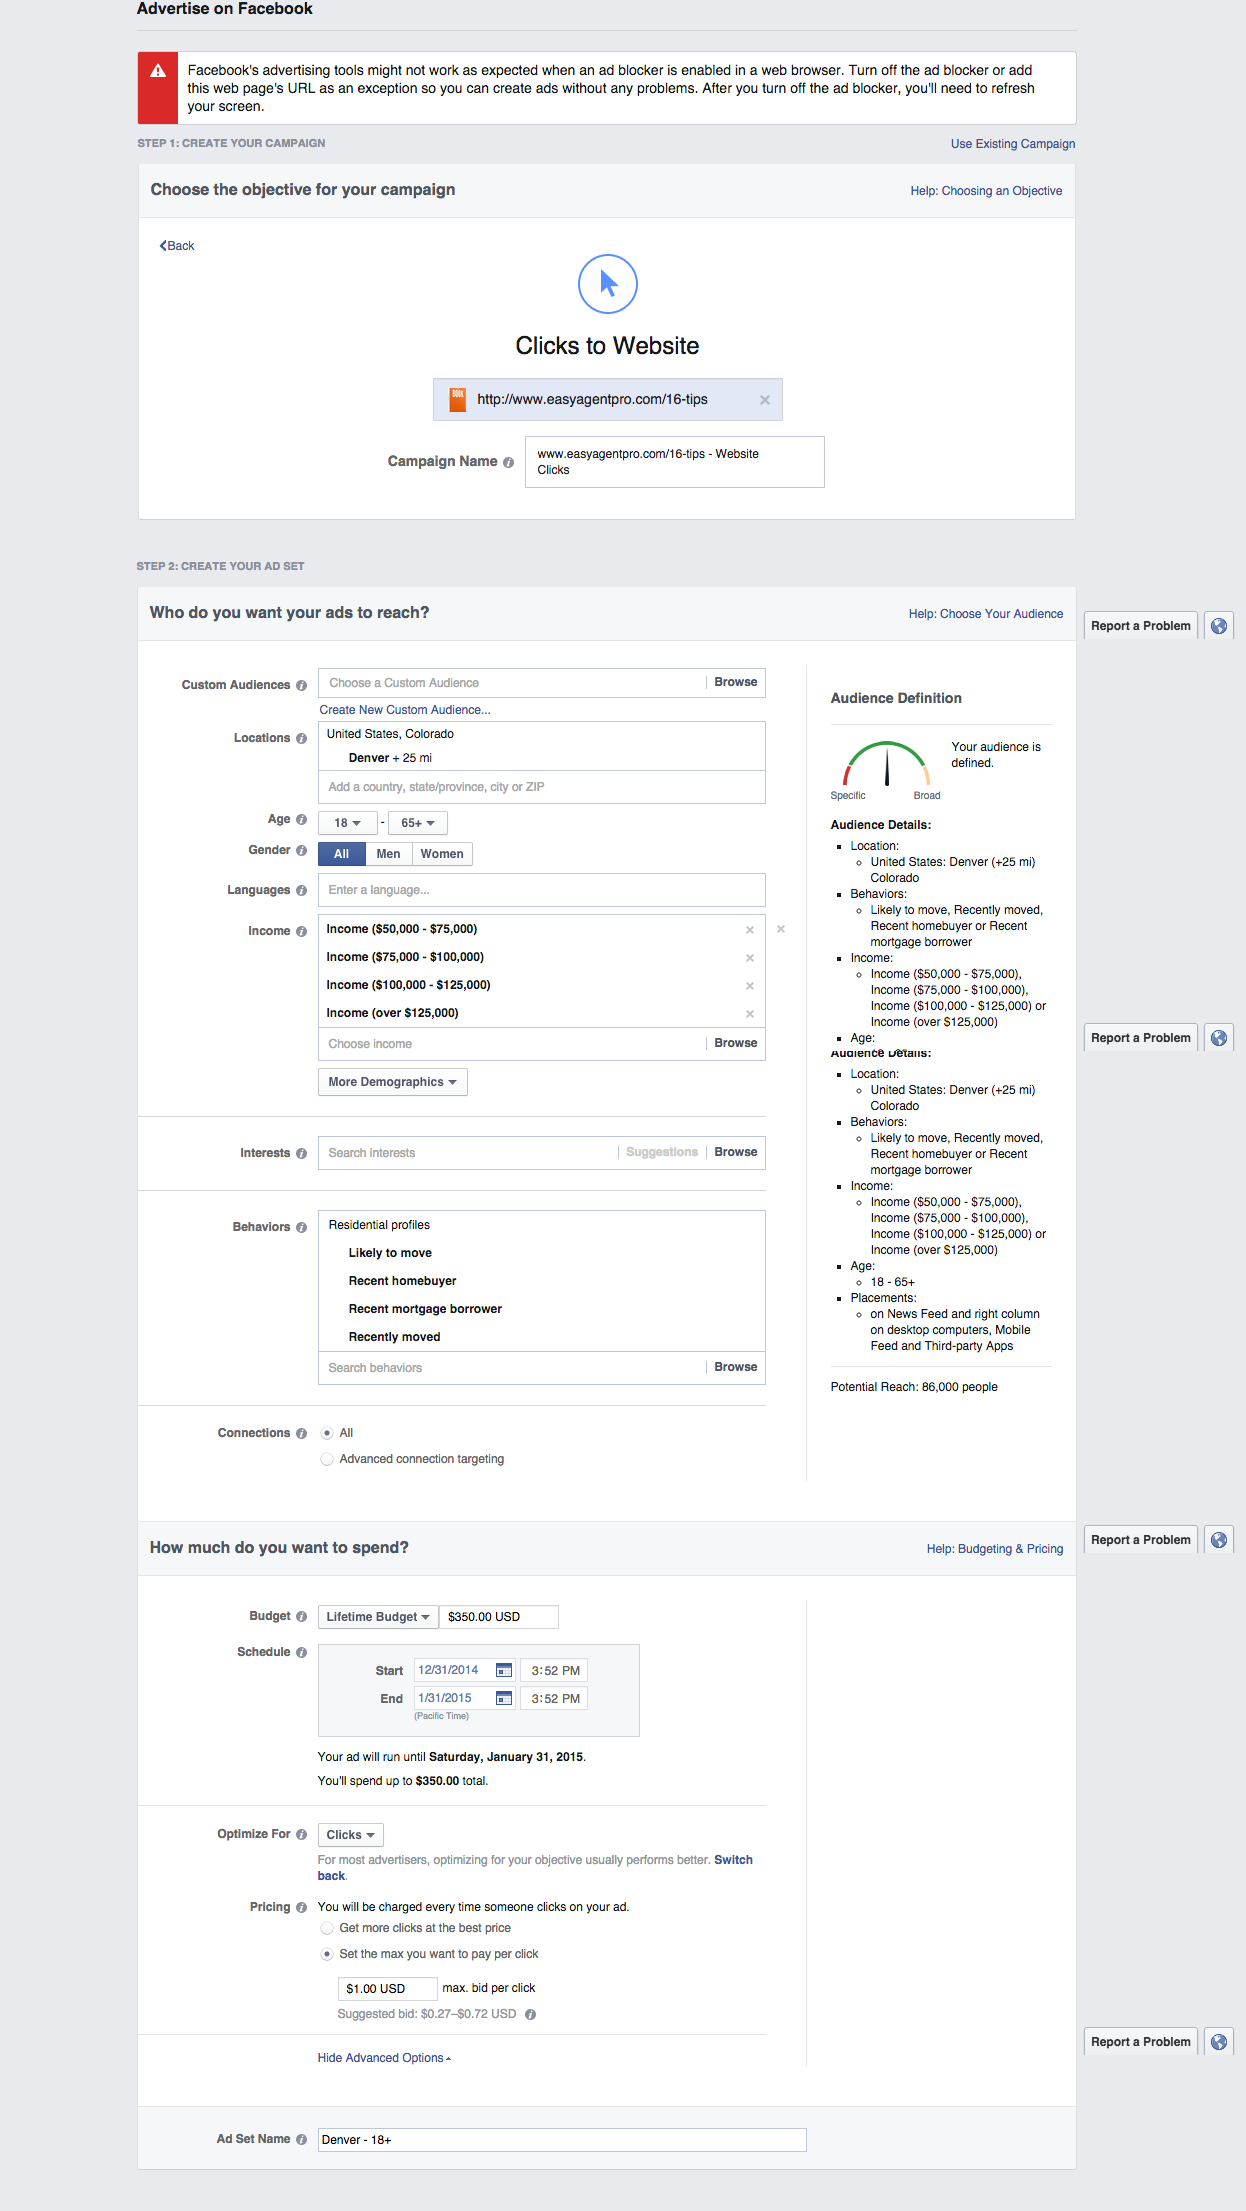
Task: Open Help: Choosing an Objective
Action: pos(986,191)
